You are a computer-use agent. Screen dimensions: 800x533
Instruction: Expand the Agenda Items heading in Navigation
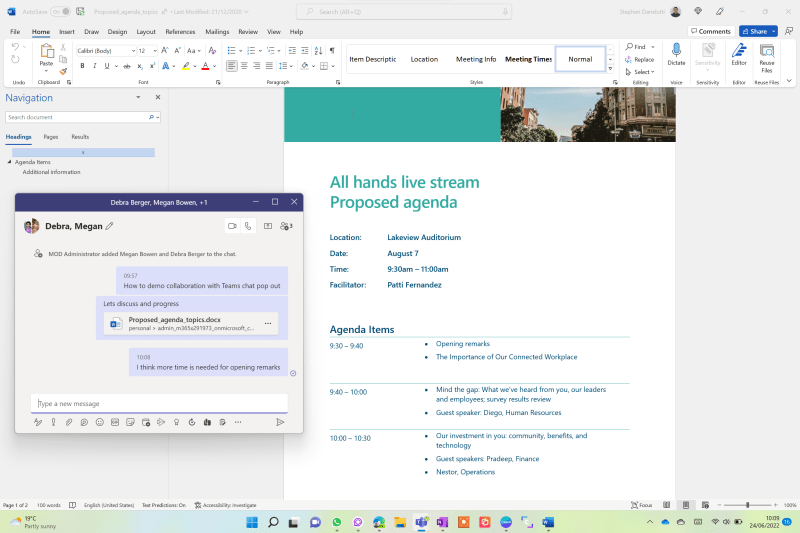(10, 162)
